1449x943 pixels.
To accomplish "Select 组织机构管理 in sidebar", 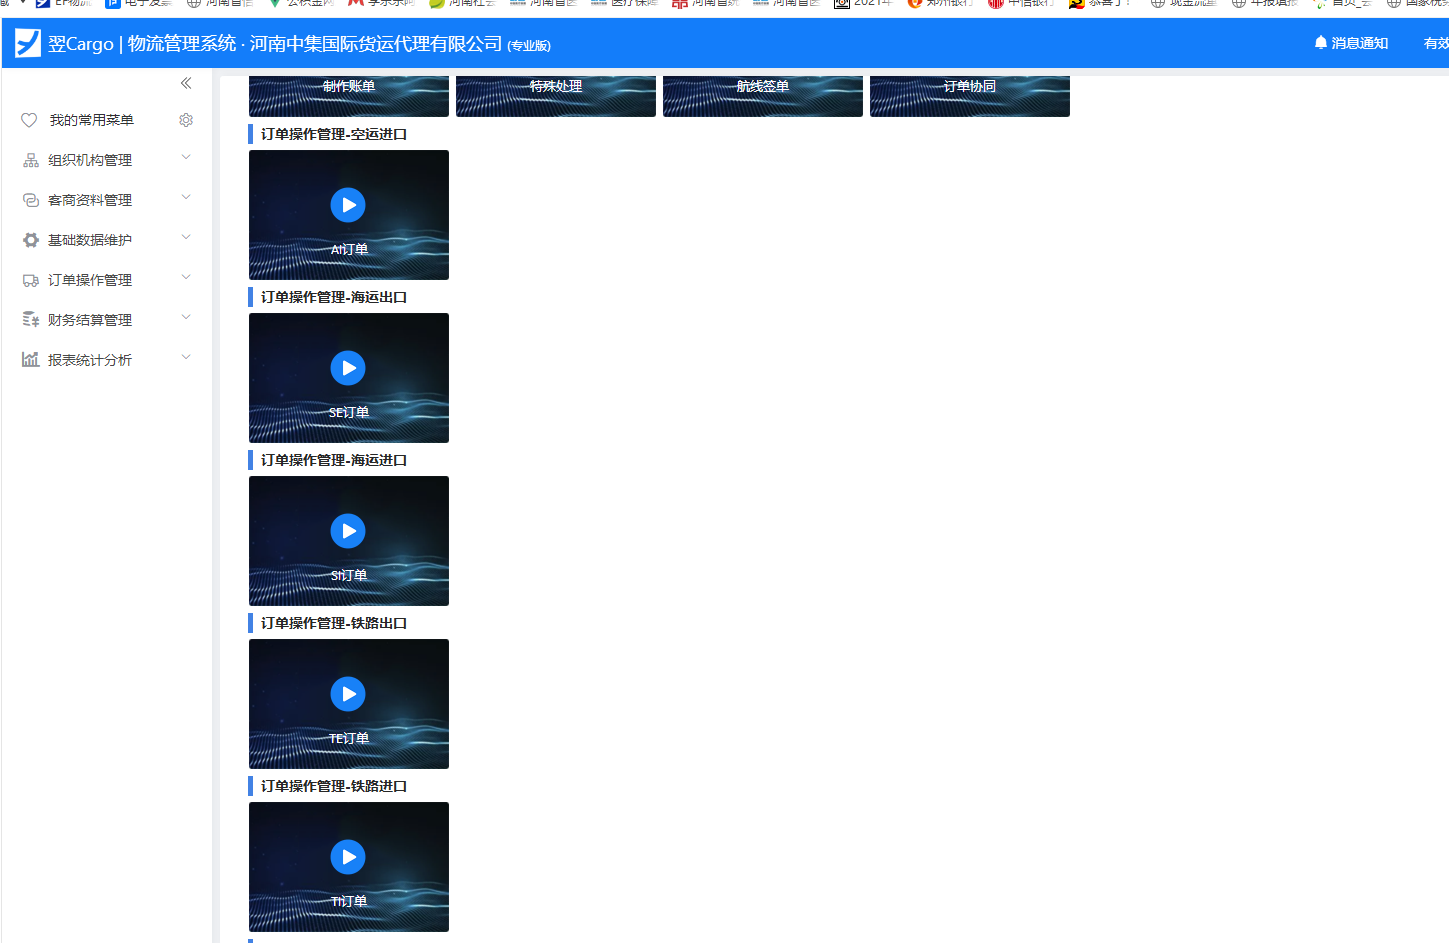I will pos(90,160).
